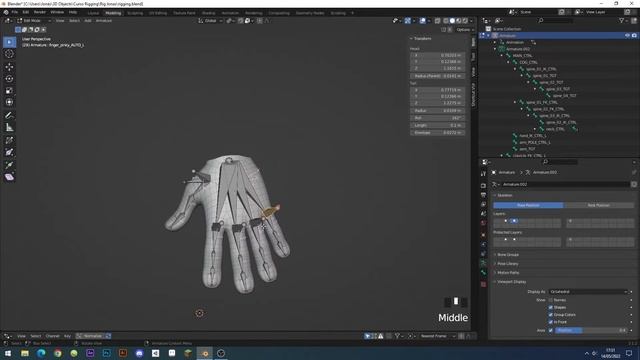This screenshot has height=360, width=640.
Task: Select the Roll tool
Action: click(x=9, y=140)
